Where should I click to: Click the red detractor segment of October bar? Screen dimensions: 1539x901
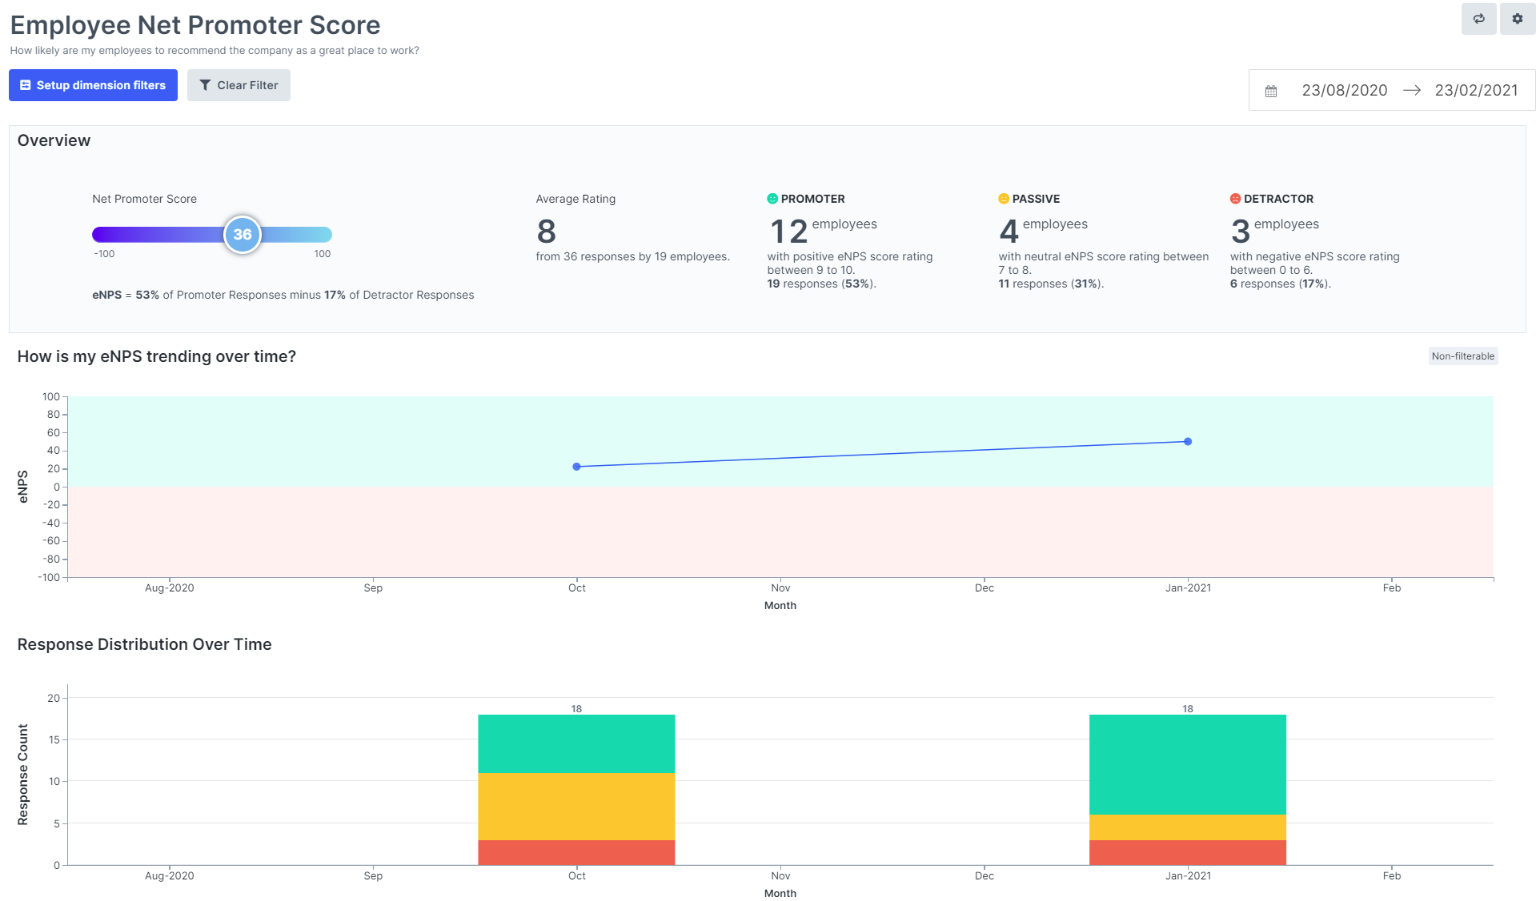[576, 852]
